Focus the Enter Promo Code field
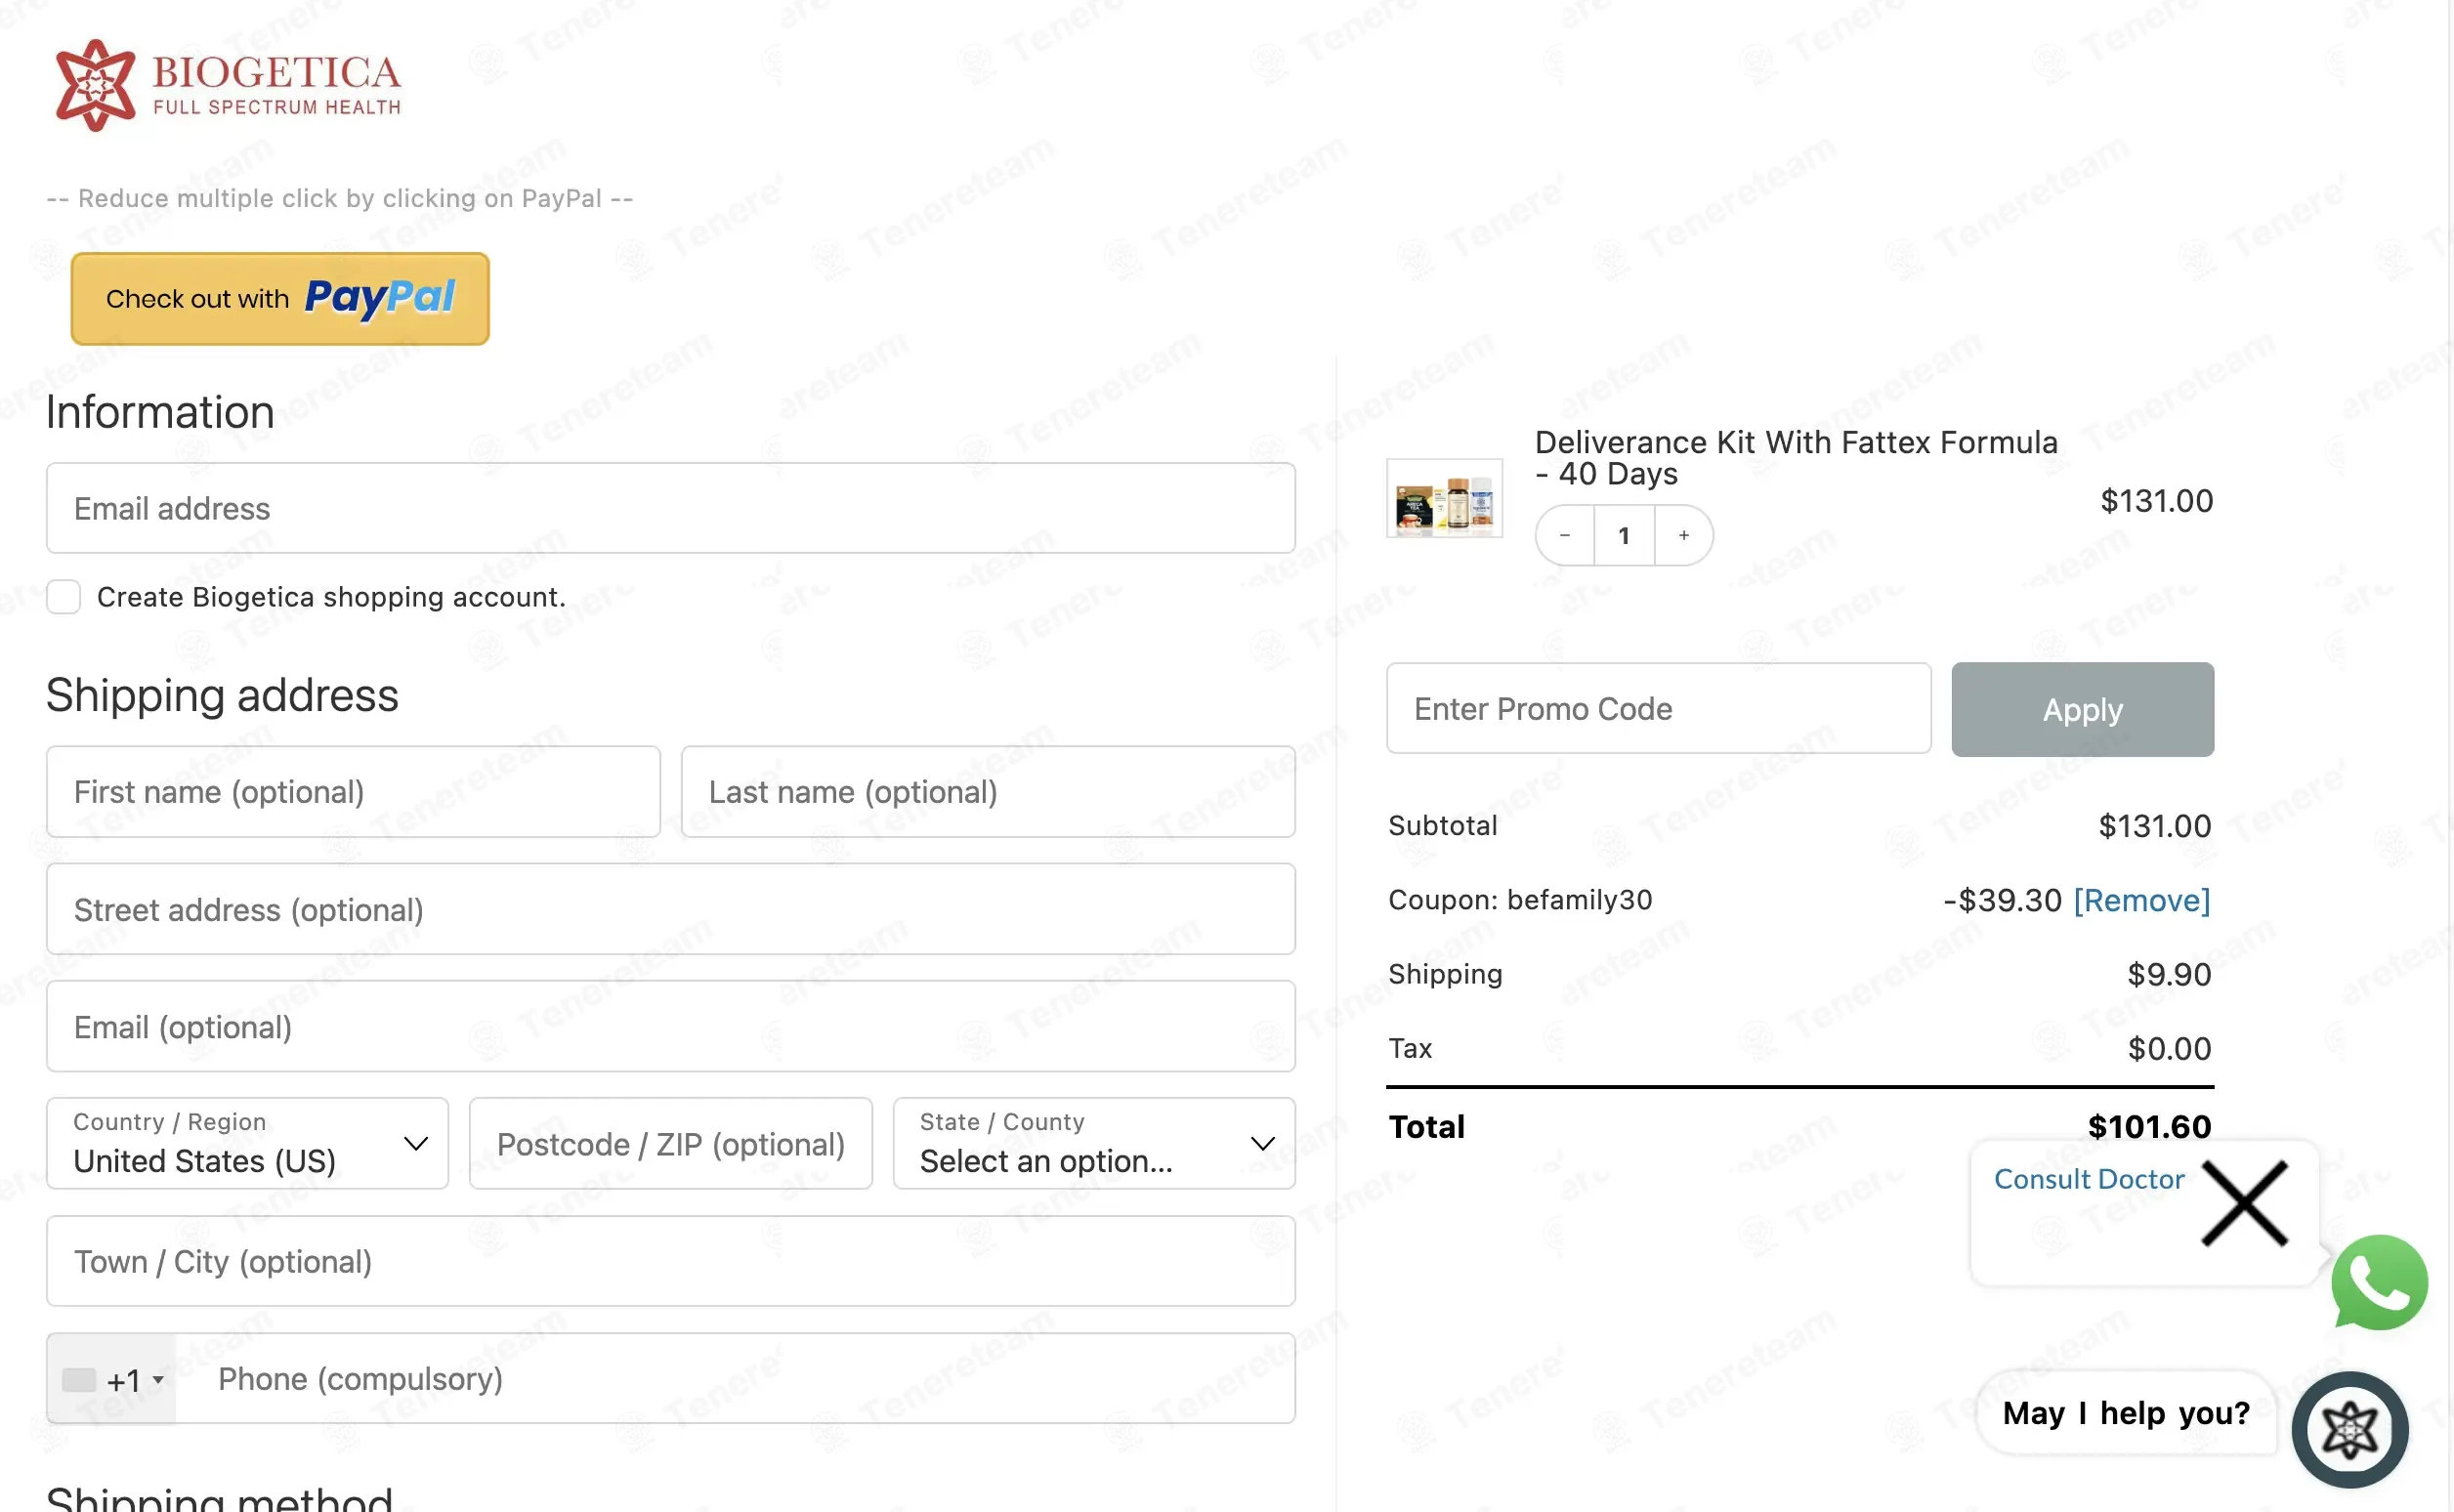The width and height of the screenshot is (2454, 1512). [x=1659, y=709]
